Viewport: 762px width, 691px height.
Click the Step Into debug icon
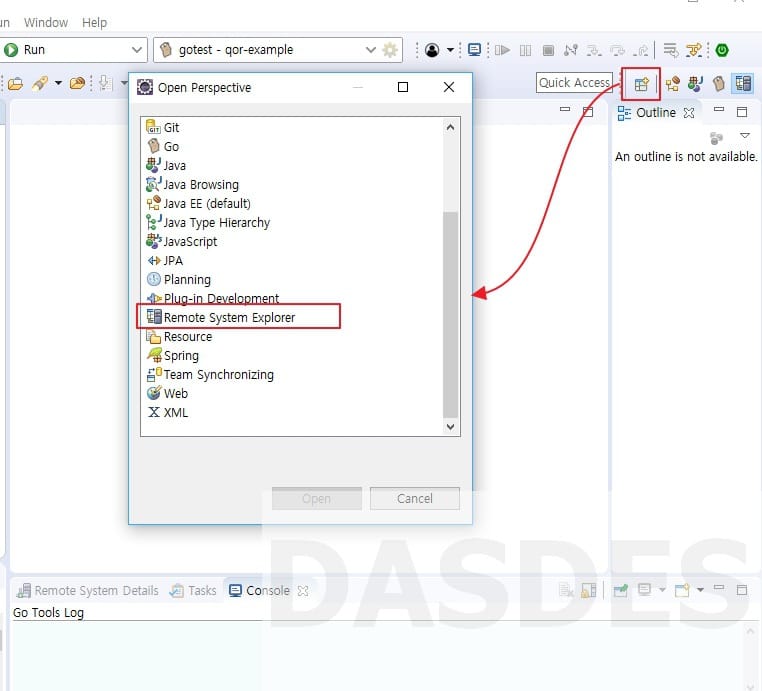click(594, 50)
